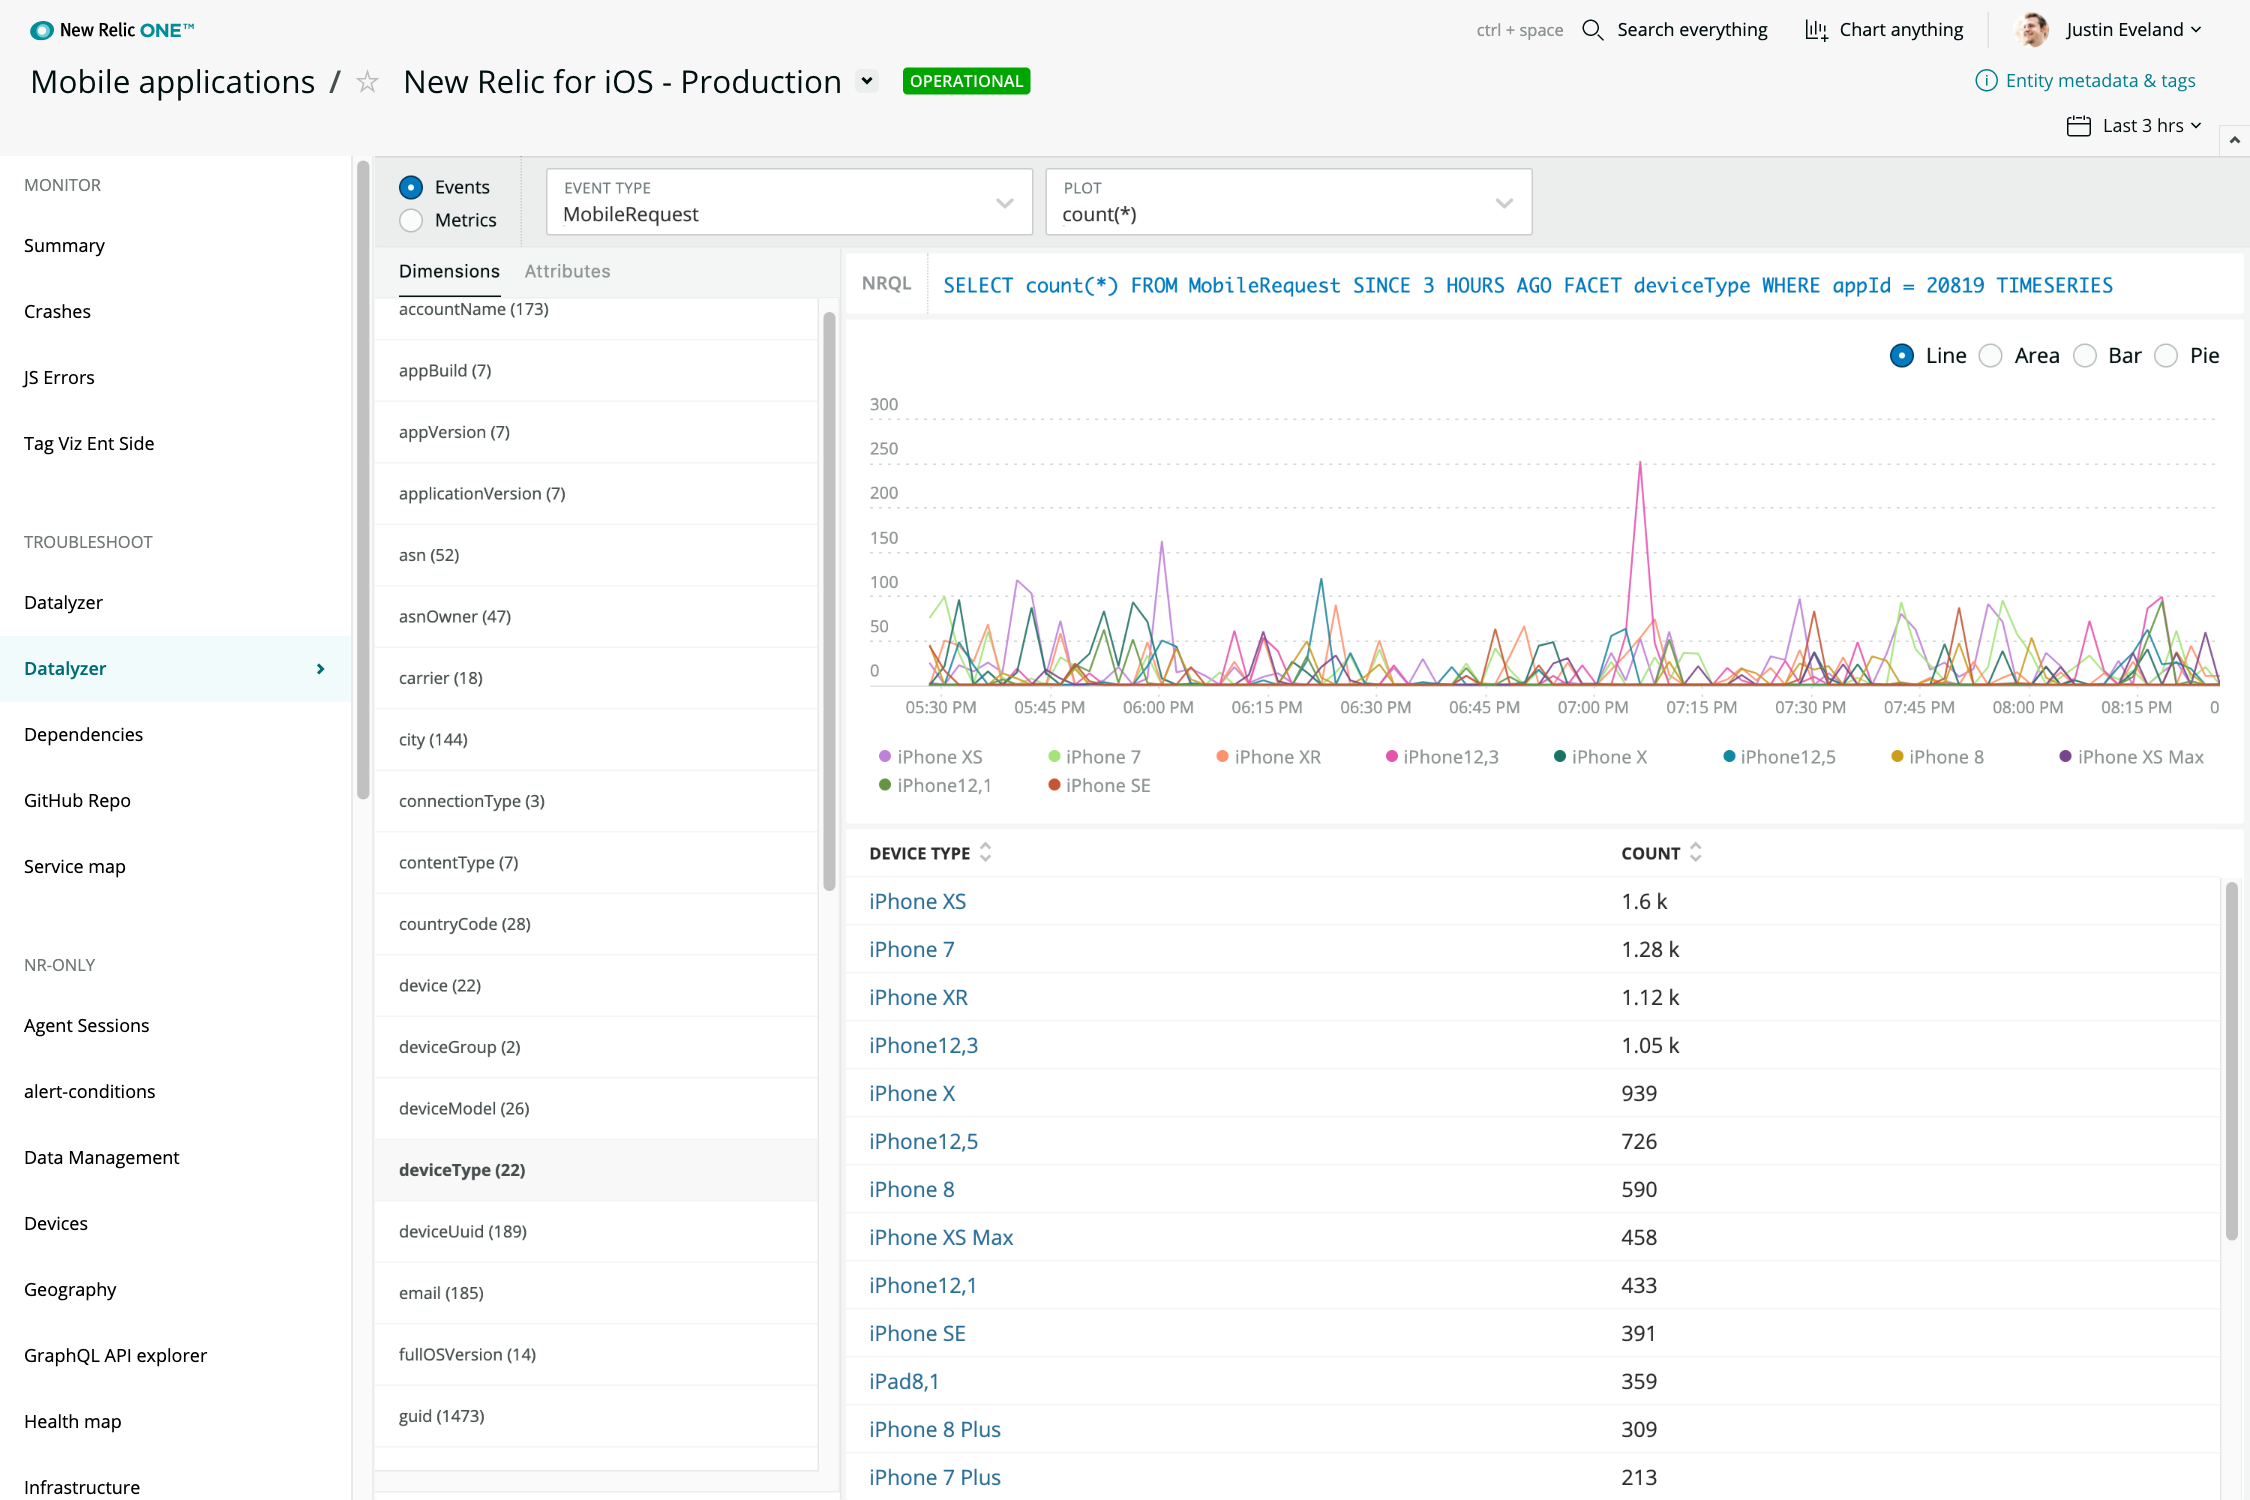The image size is (2250, 1500).
Task: Open the Event Type MobileRequest dropdown
Action: pos(788,202)
